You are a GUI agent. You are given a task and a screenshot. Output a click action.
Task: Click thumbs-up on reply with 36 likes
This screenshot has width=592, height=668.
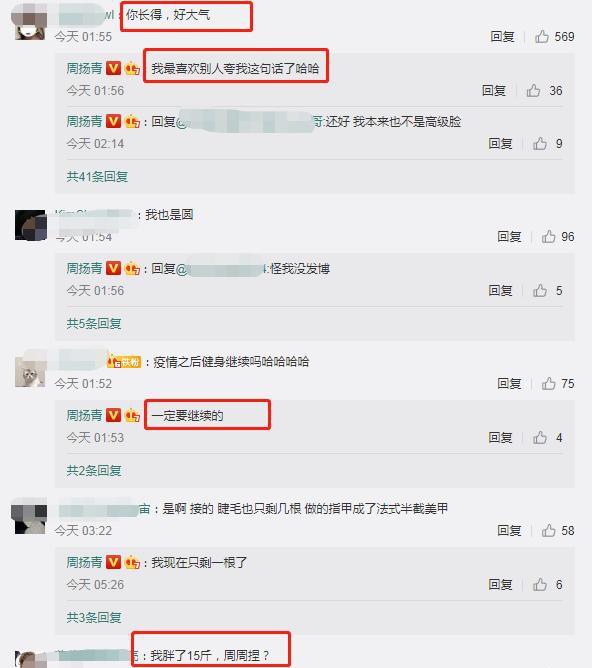(x=533, y=90)
